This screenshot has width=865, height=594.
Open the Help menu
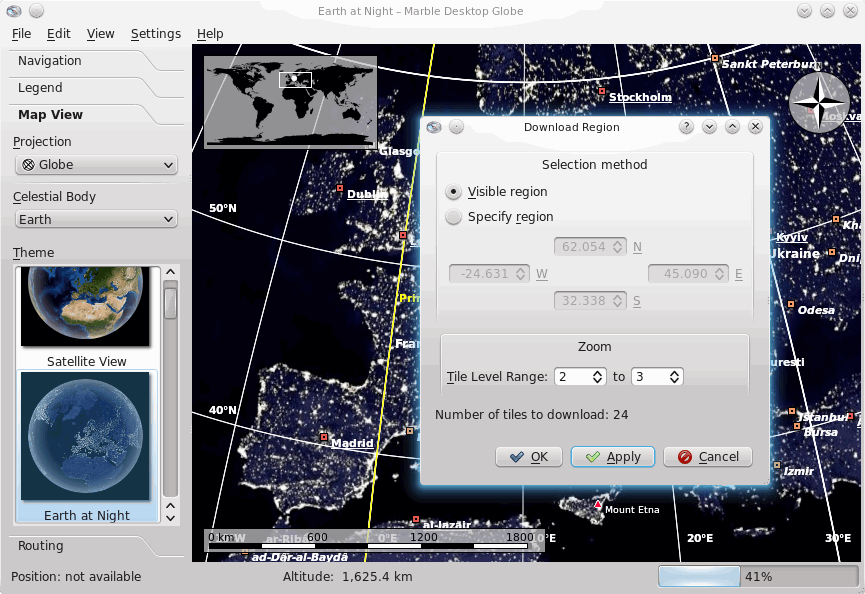tap(210, 34)
